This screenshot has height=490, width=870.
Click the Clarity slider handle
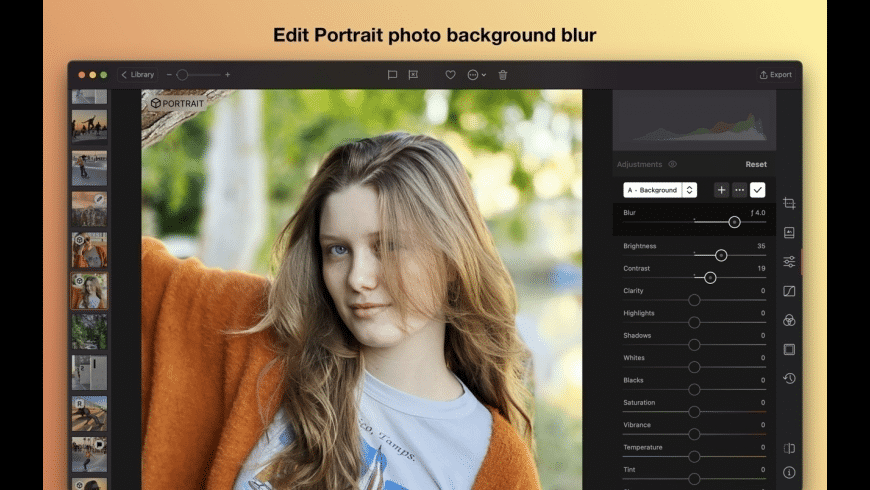tap(694, 300)
